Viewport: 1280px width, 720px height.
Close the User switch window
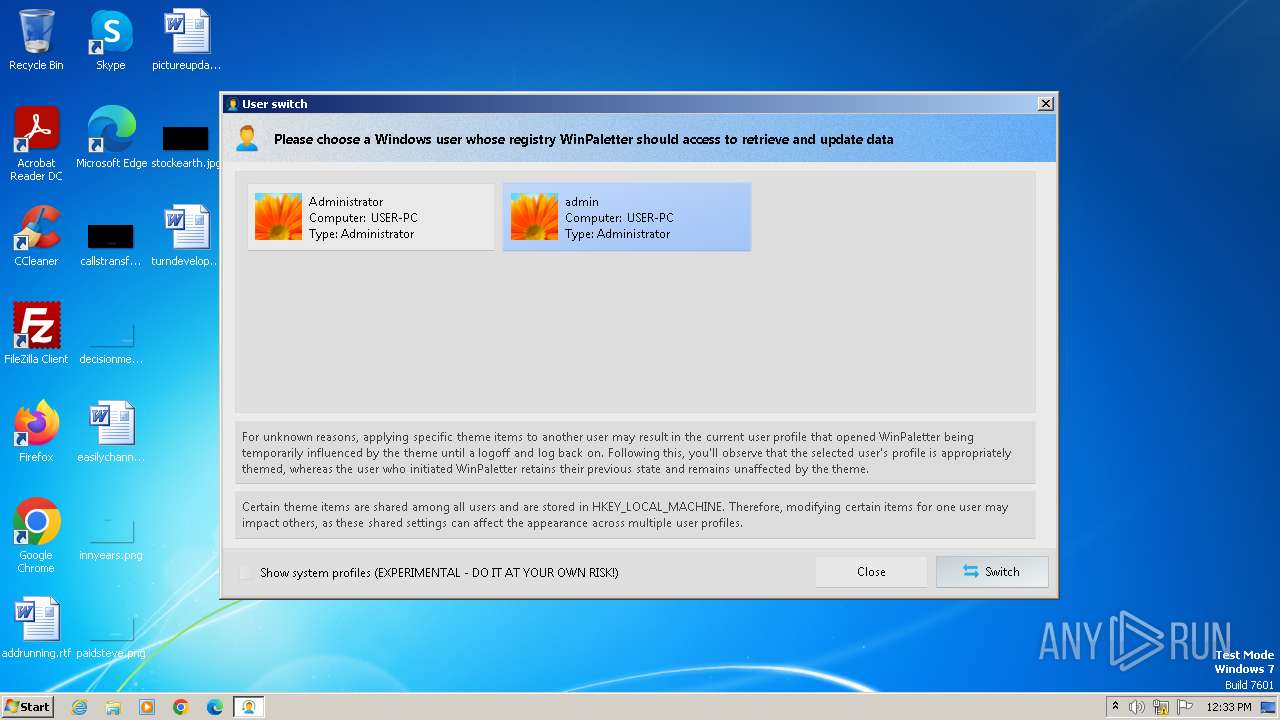pyautogui.click(x=1046, y=104)
